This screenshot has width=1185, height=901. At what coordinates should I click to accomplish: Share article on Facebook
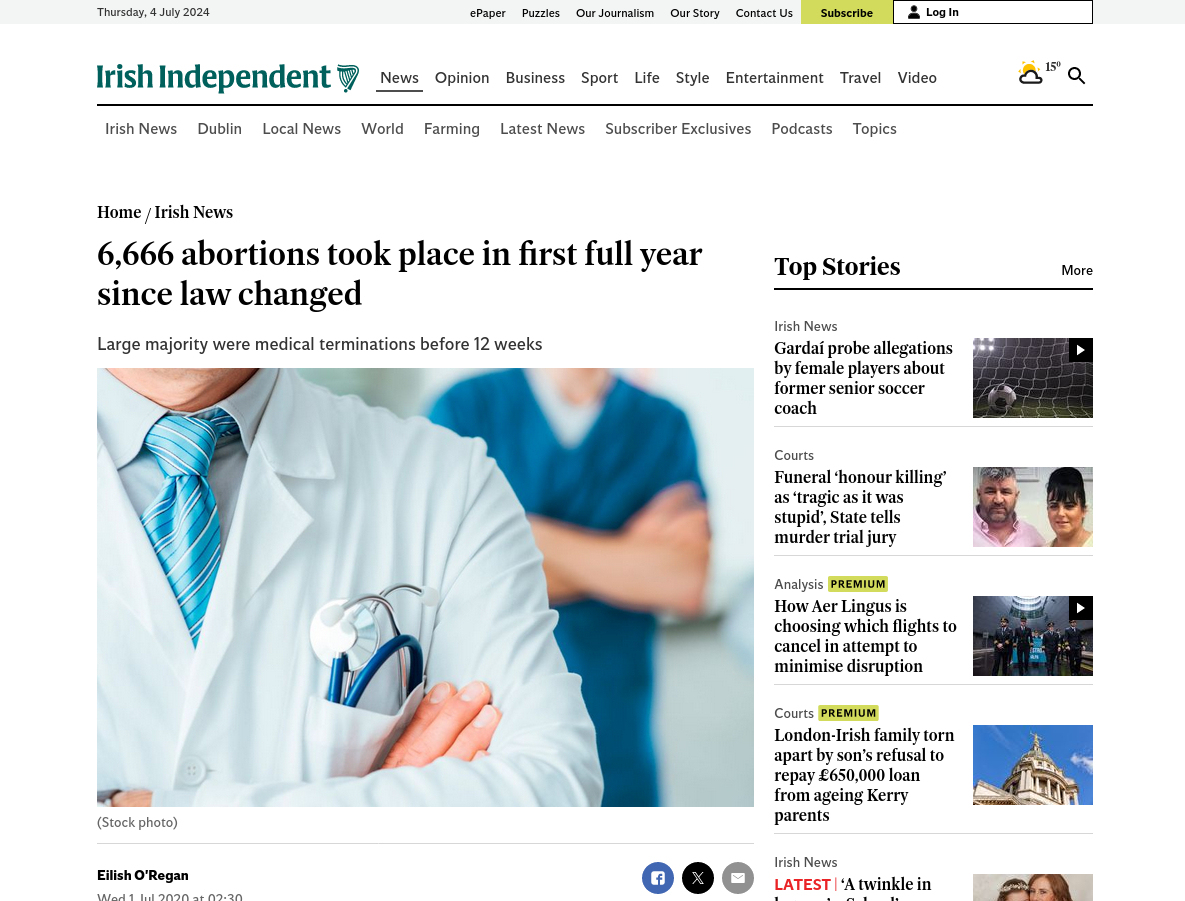(657, 878)
